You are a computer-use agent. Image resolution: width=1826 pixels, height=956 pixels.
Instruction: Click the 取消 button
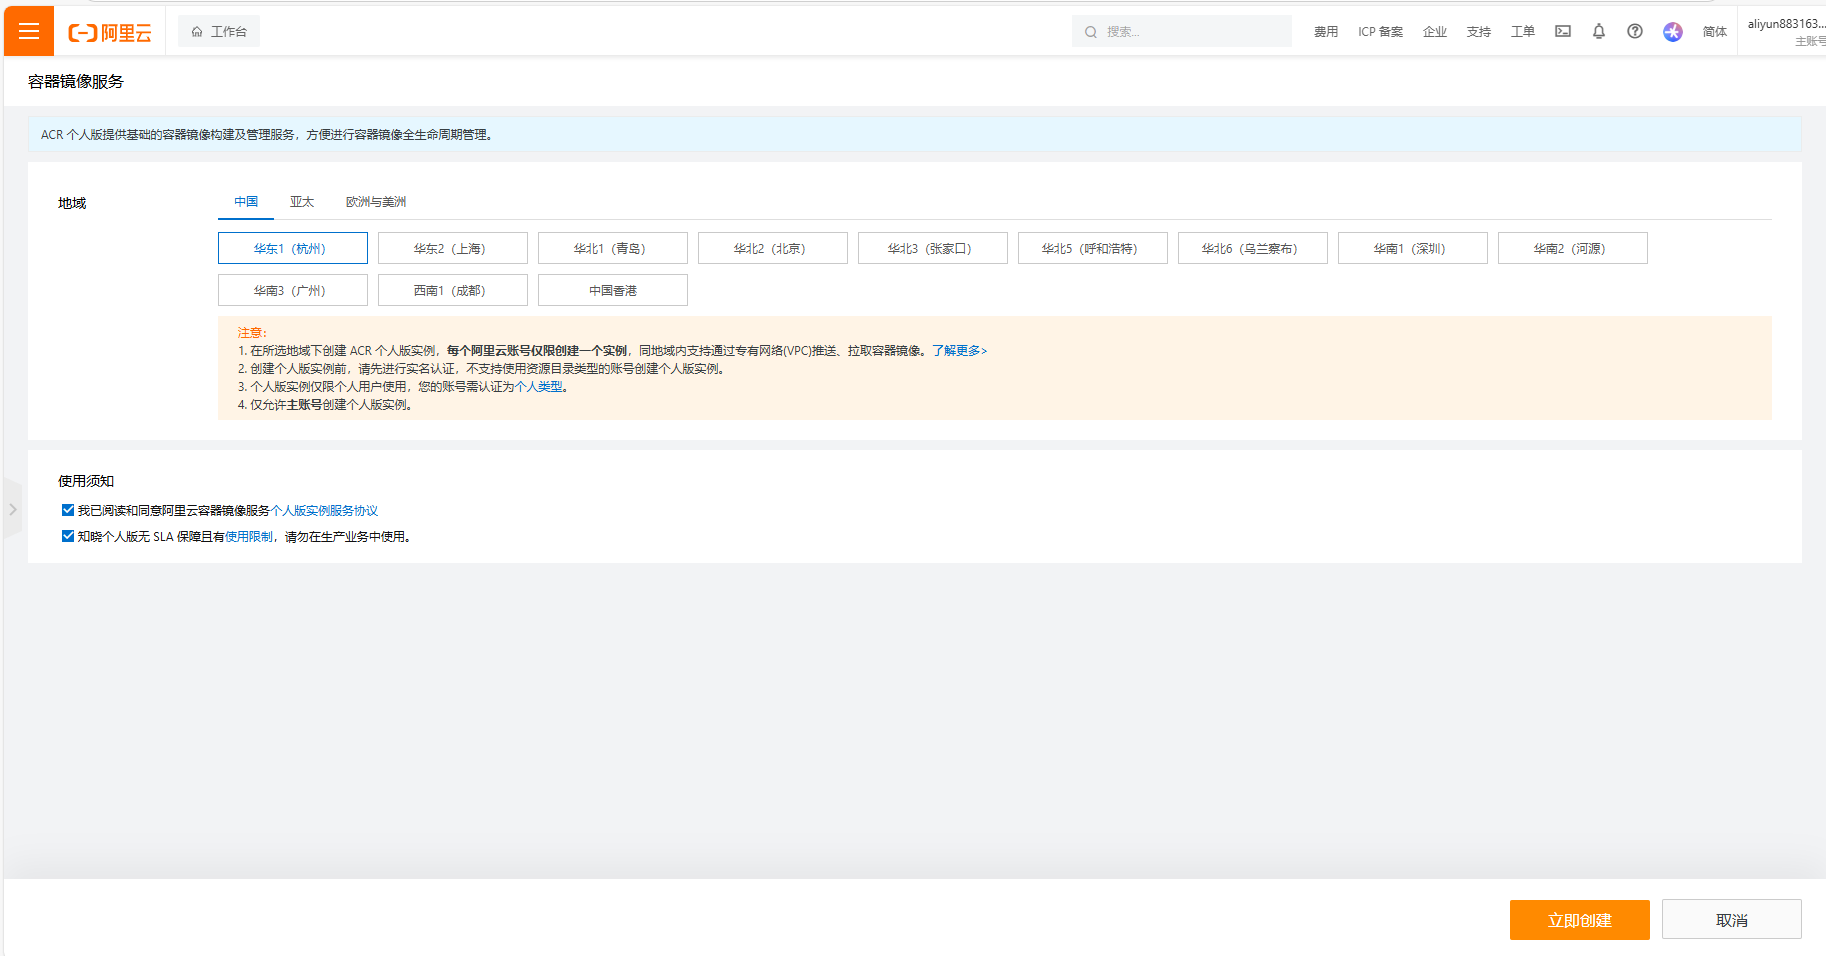(1731, 920)
